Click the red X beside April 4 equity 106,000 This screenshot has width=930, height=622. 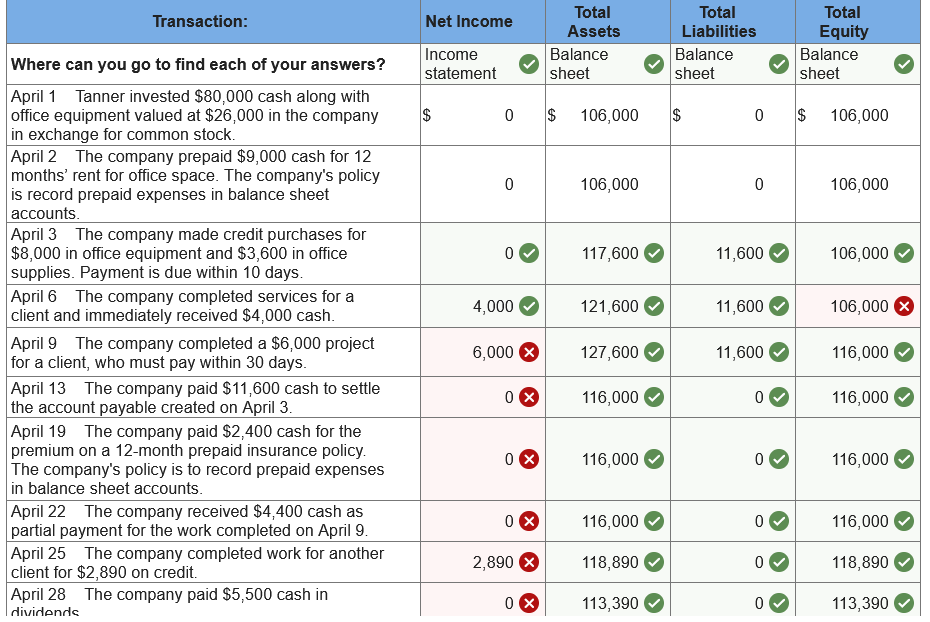[x=903, y=306]
